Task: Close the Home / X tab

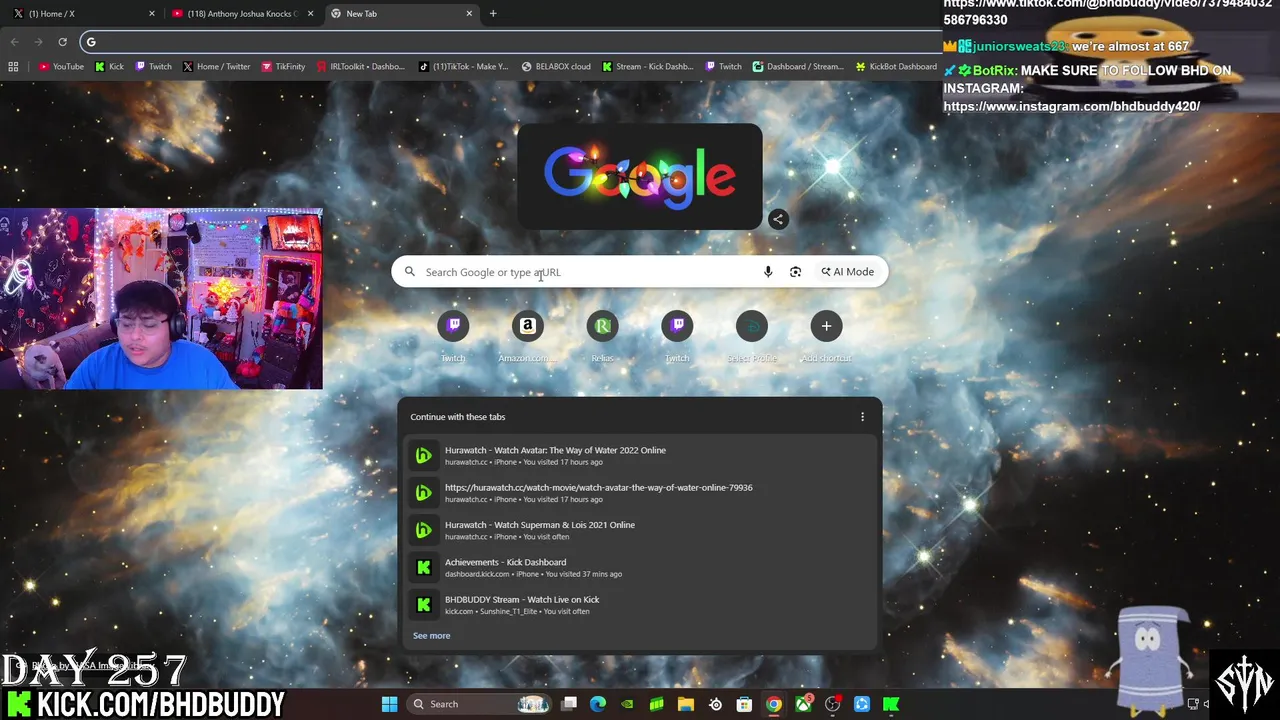Action: pos(152,13)
